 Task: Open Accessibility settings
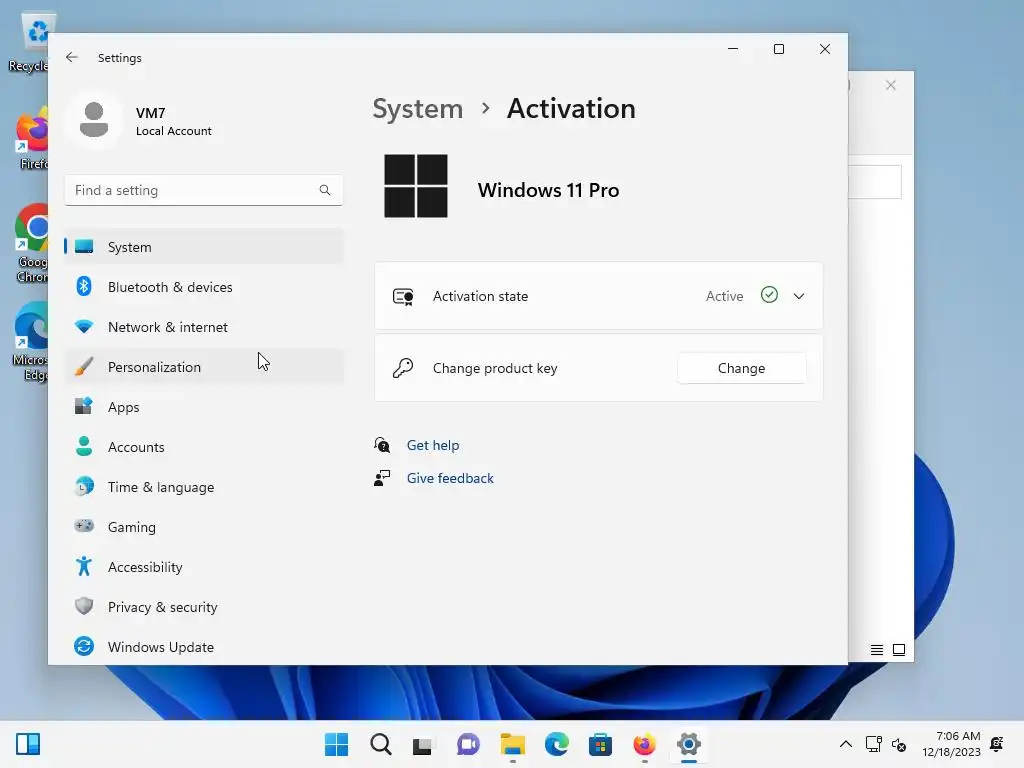pos(204,567)
